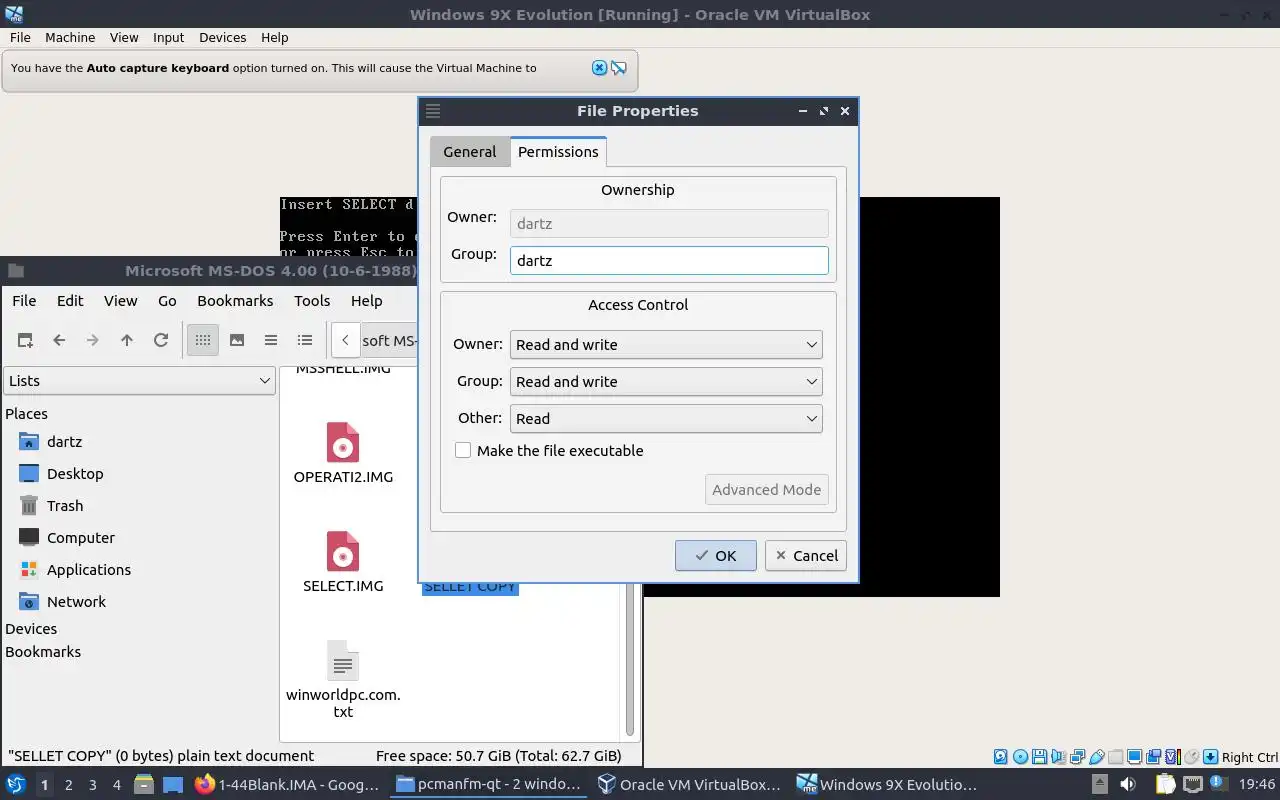The width and height of the screenshot is (1280, 800).
Task: Go back using the file manager arrow
Action: coord(59,340)
